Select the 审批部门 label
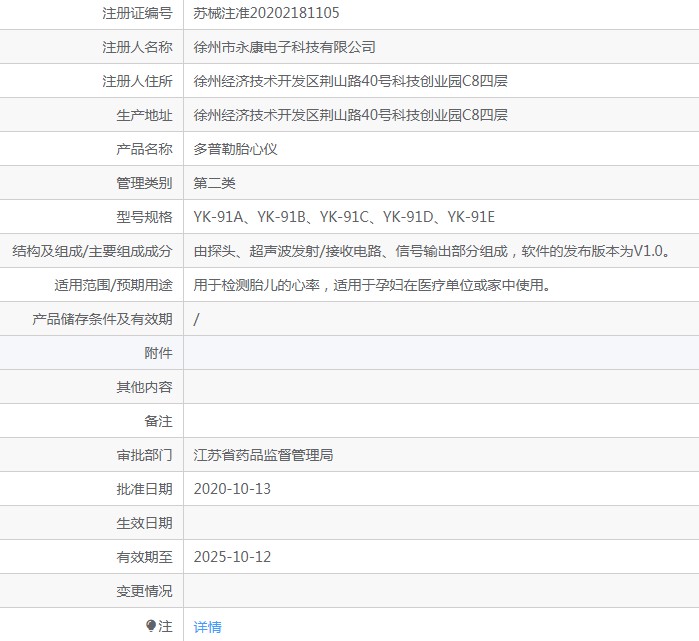 tap(144, 455)
